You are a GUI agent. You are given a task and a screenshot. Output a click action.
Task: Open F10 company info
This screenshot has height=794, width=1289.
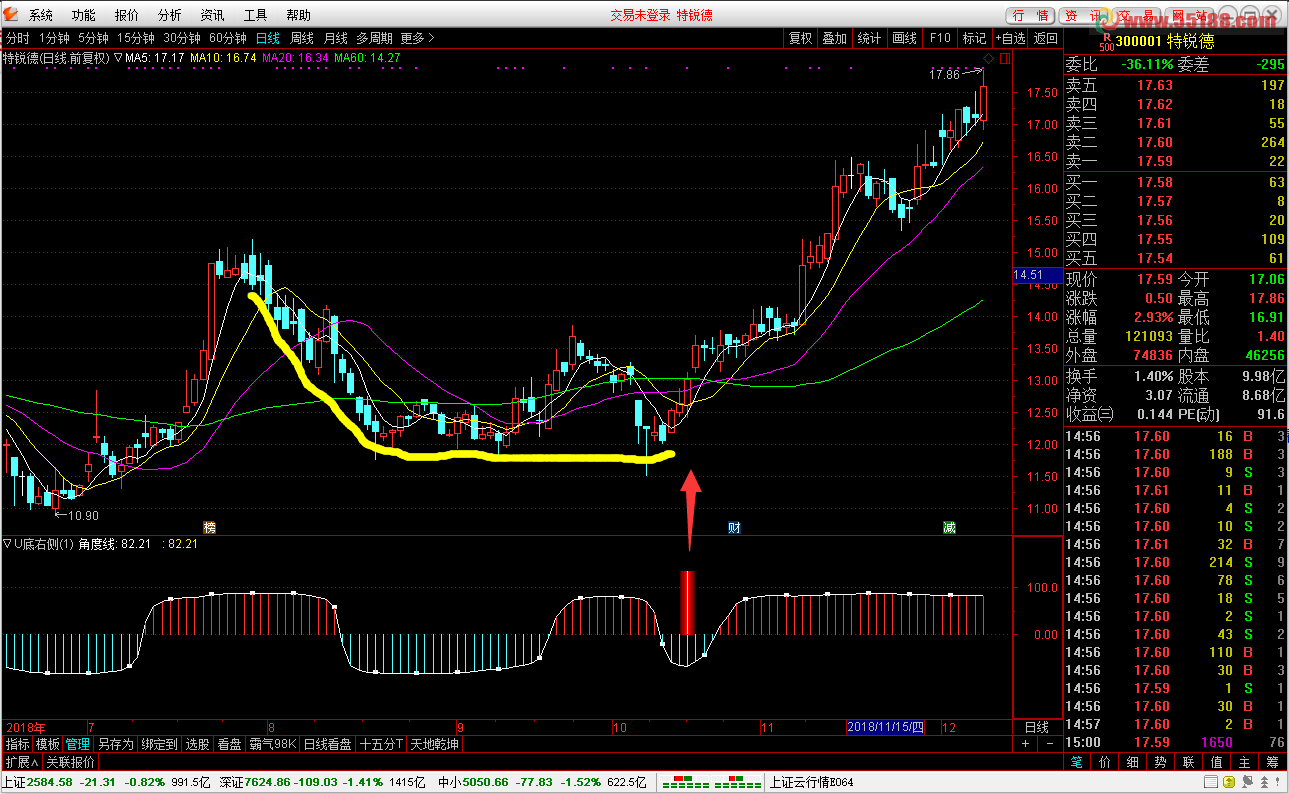point(940,38)
